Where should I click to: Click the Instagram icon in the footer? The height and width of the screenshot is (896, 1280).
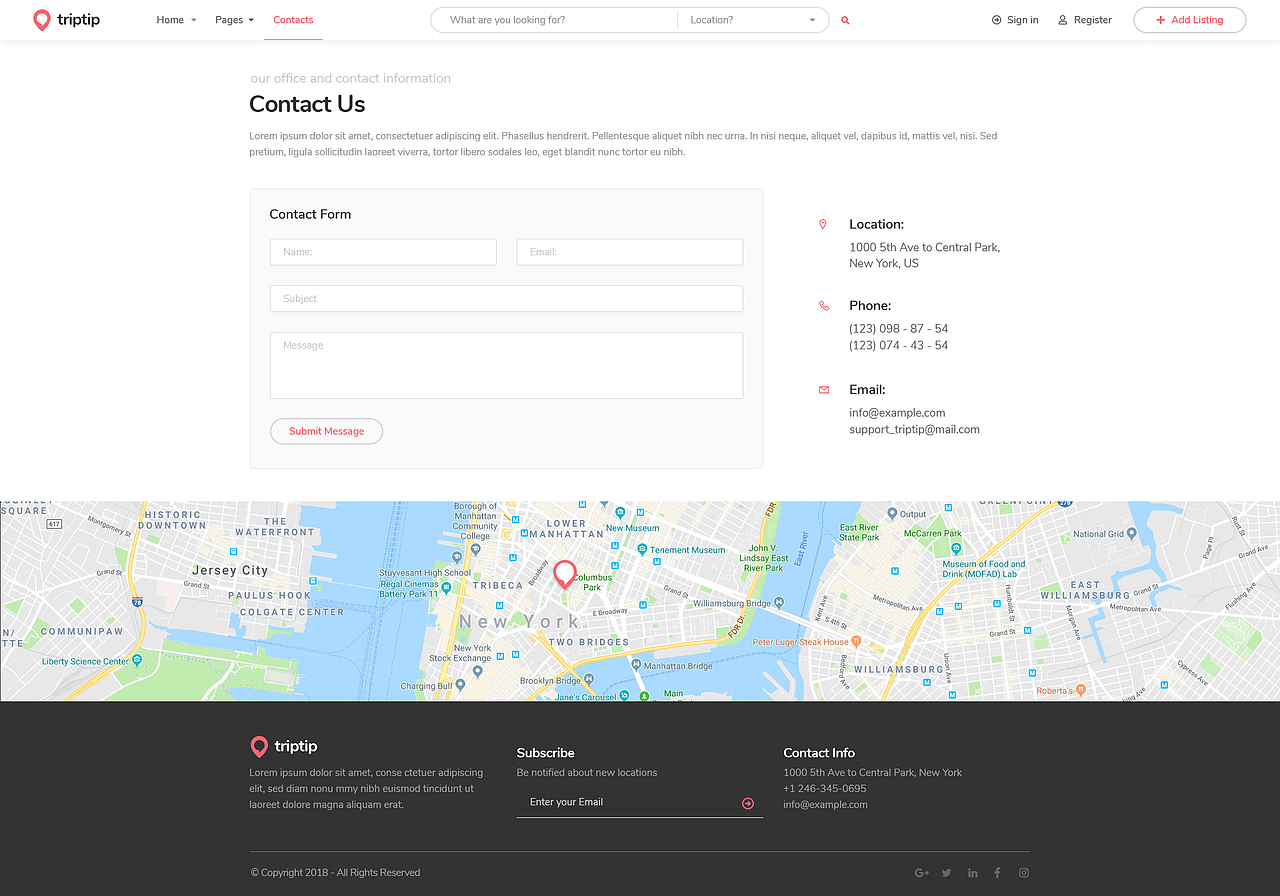click(1023, 872)
